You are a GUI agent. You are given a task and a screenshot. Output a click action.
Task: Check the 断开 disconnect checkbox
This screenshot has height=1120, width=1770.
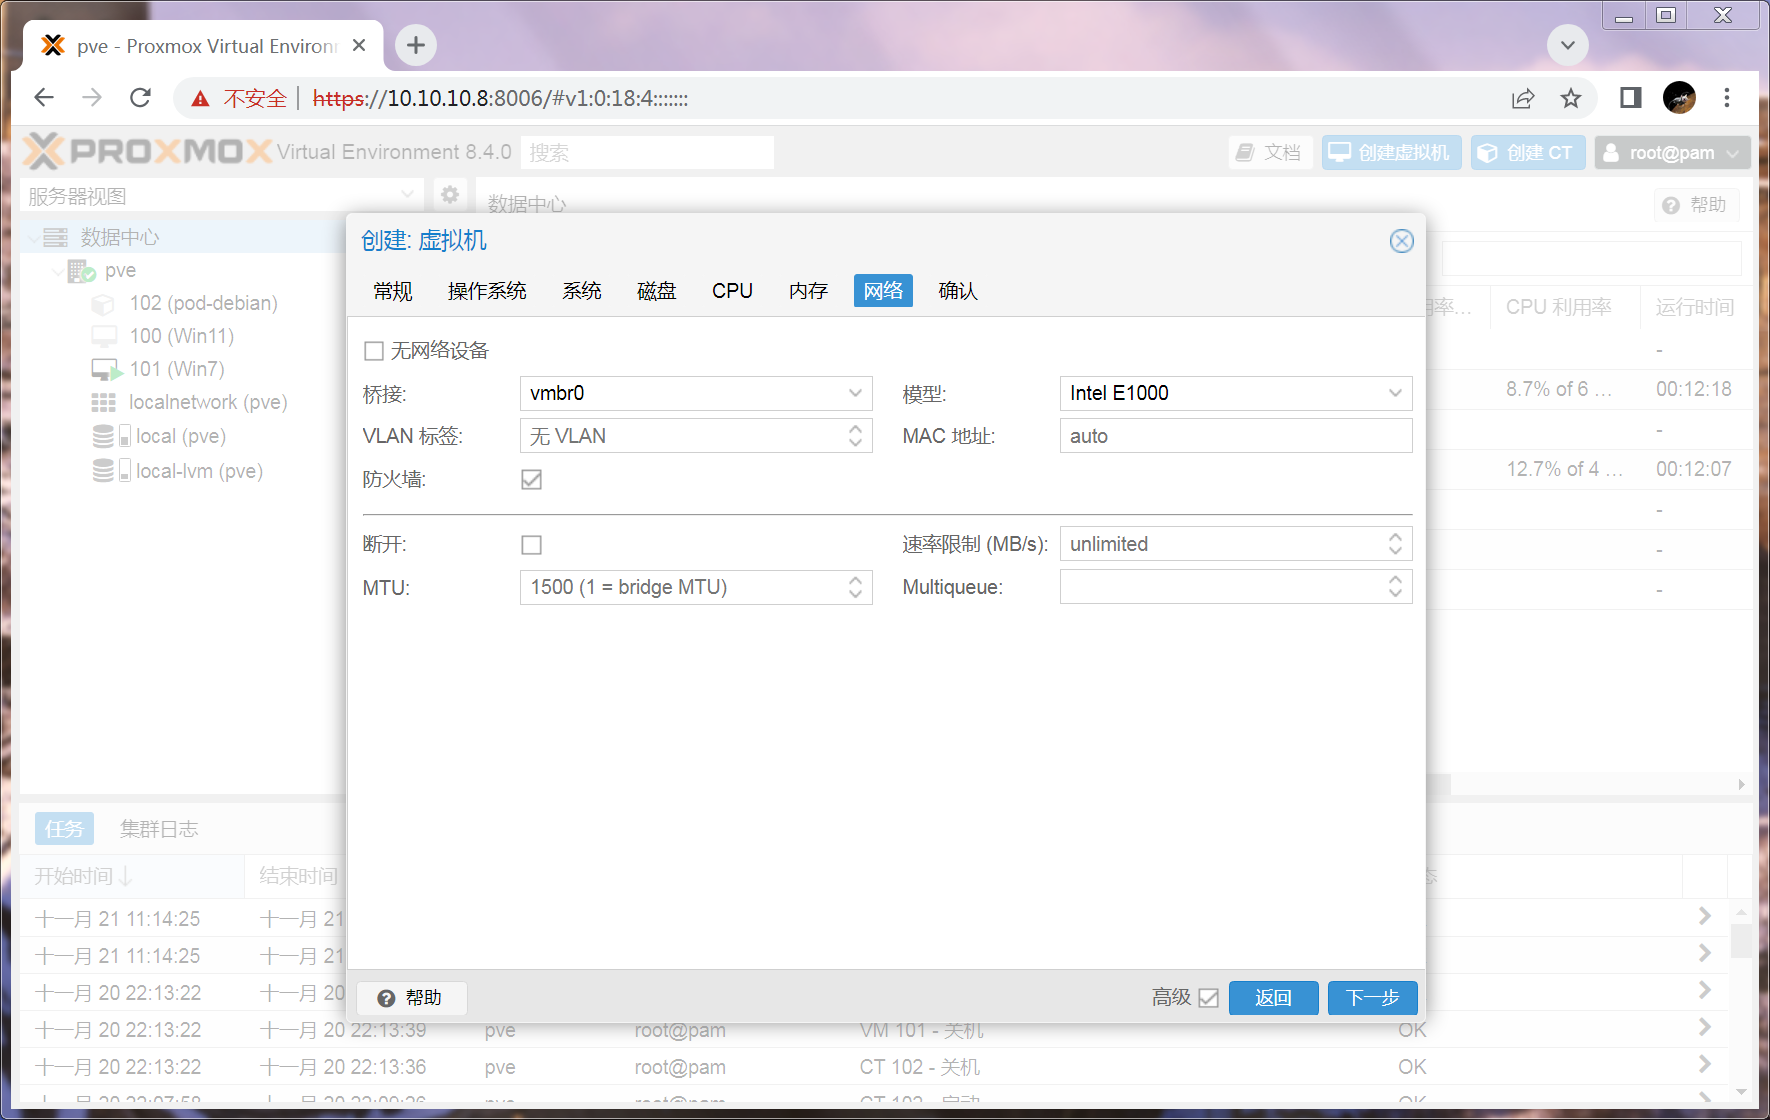pos(531,545)
